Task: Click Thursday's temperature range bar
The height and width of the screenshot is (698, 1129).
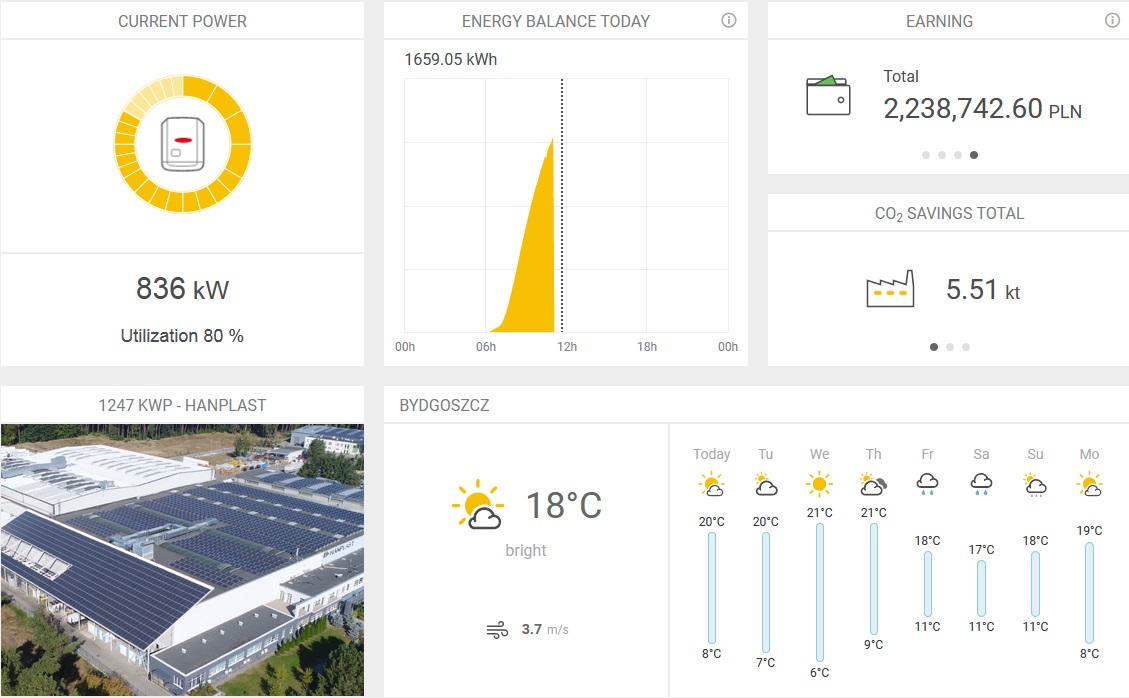Action: click(873, 579)
